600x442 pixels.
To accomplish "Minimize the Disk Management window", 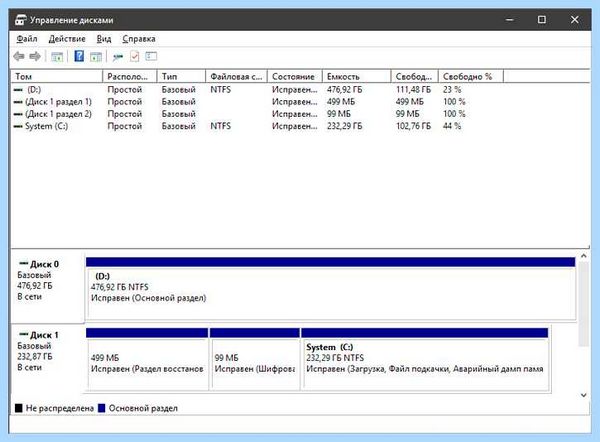I will tap(509, 20).
